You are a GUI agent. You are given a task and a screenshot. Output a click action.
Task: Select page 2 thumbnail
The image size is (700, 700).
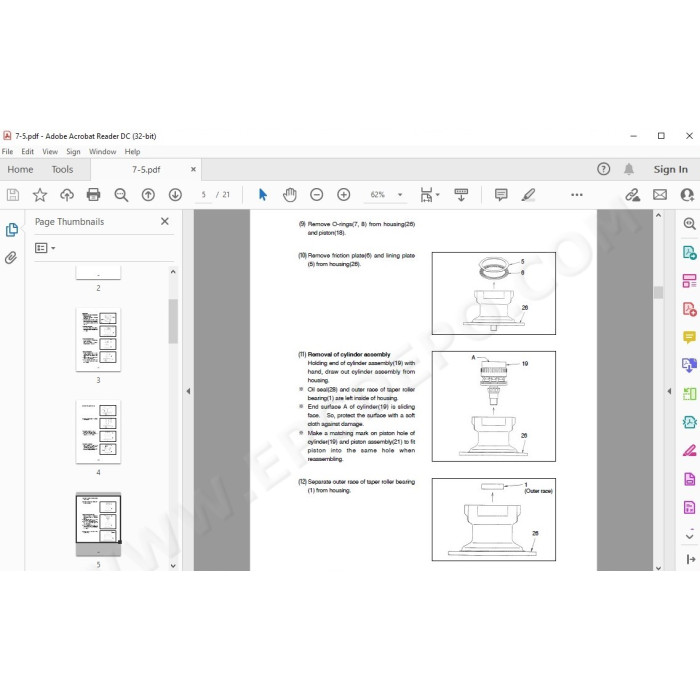click(98, 272)
